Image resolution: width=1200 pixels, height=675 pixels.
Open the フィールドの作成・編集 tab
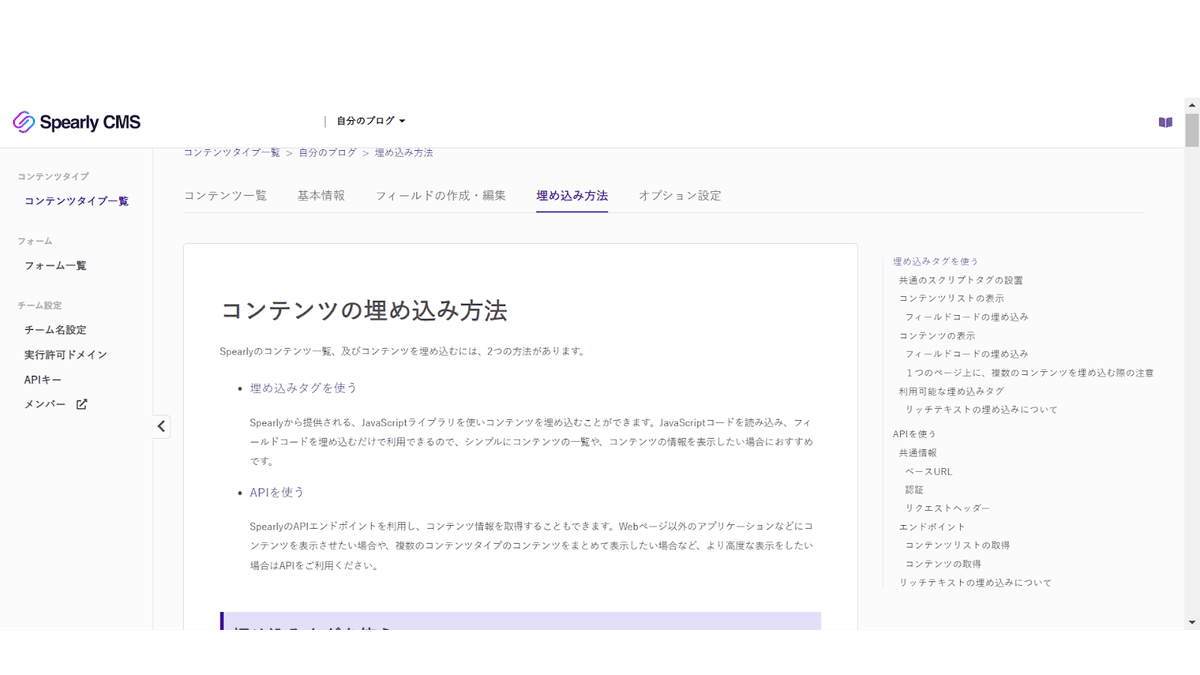pos(441,196)
